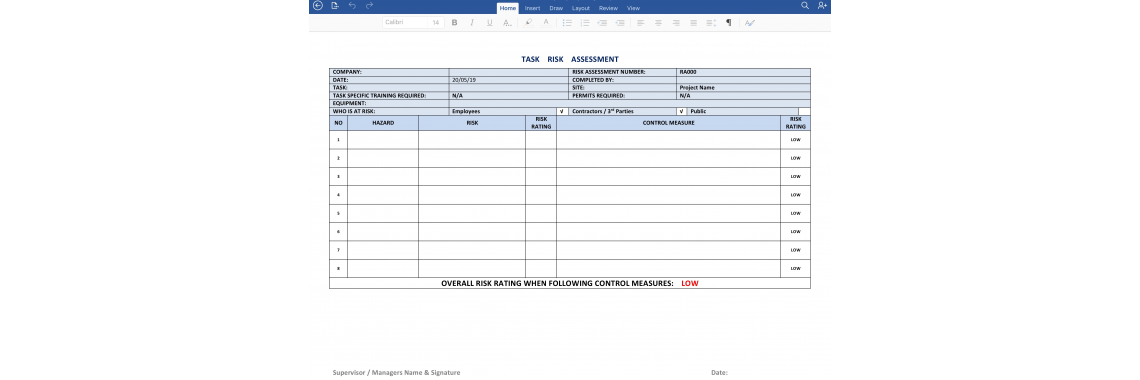Open line spacing options
This screenshot has height=380, width=1140.
[710, 23]
